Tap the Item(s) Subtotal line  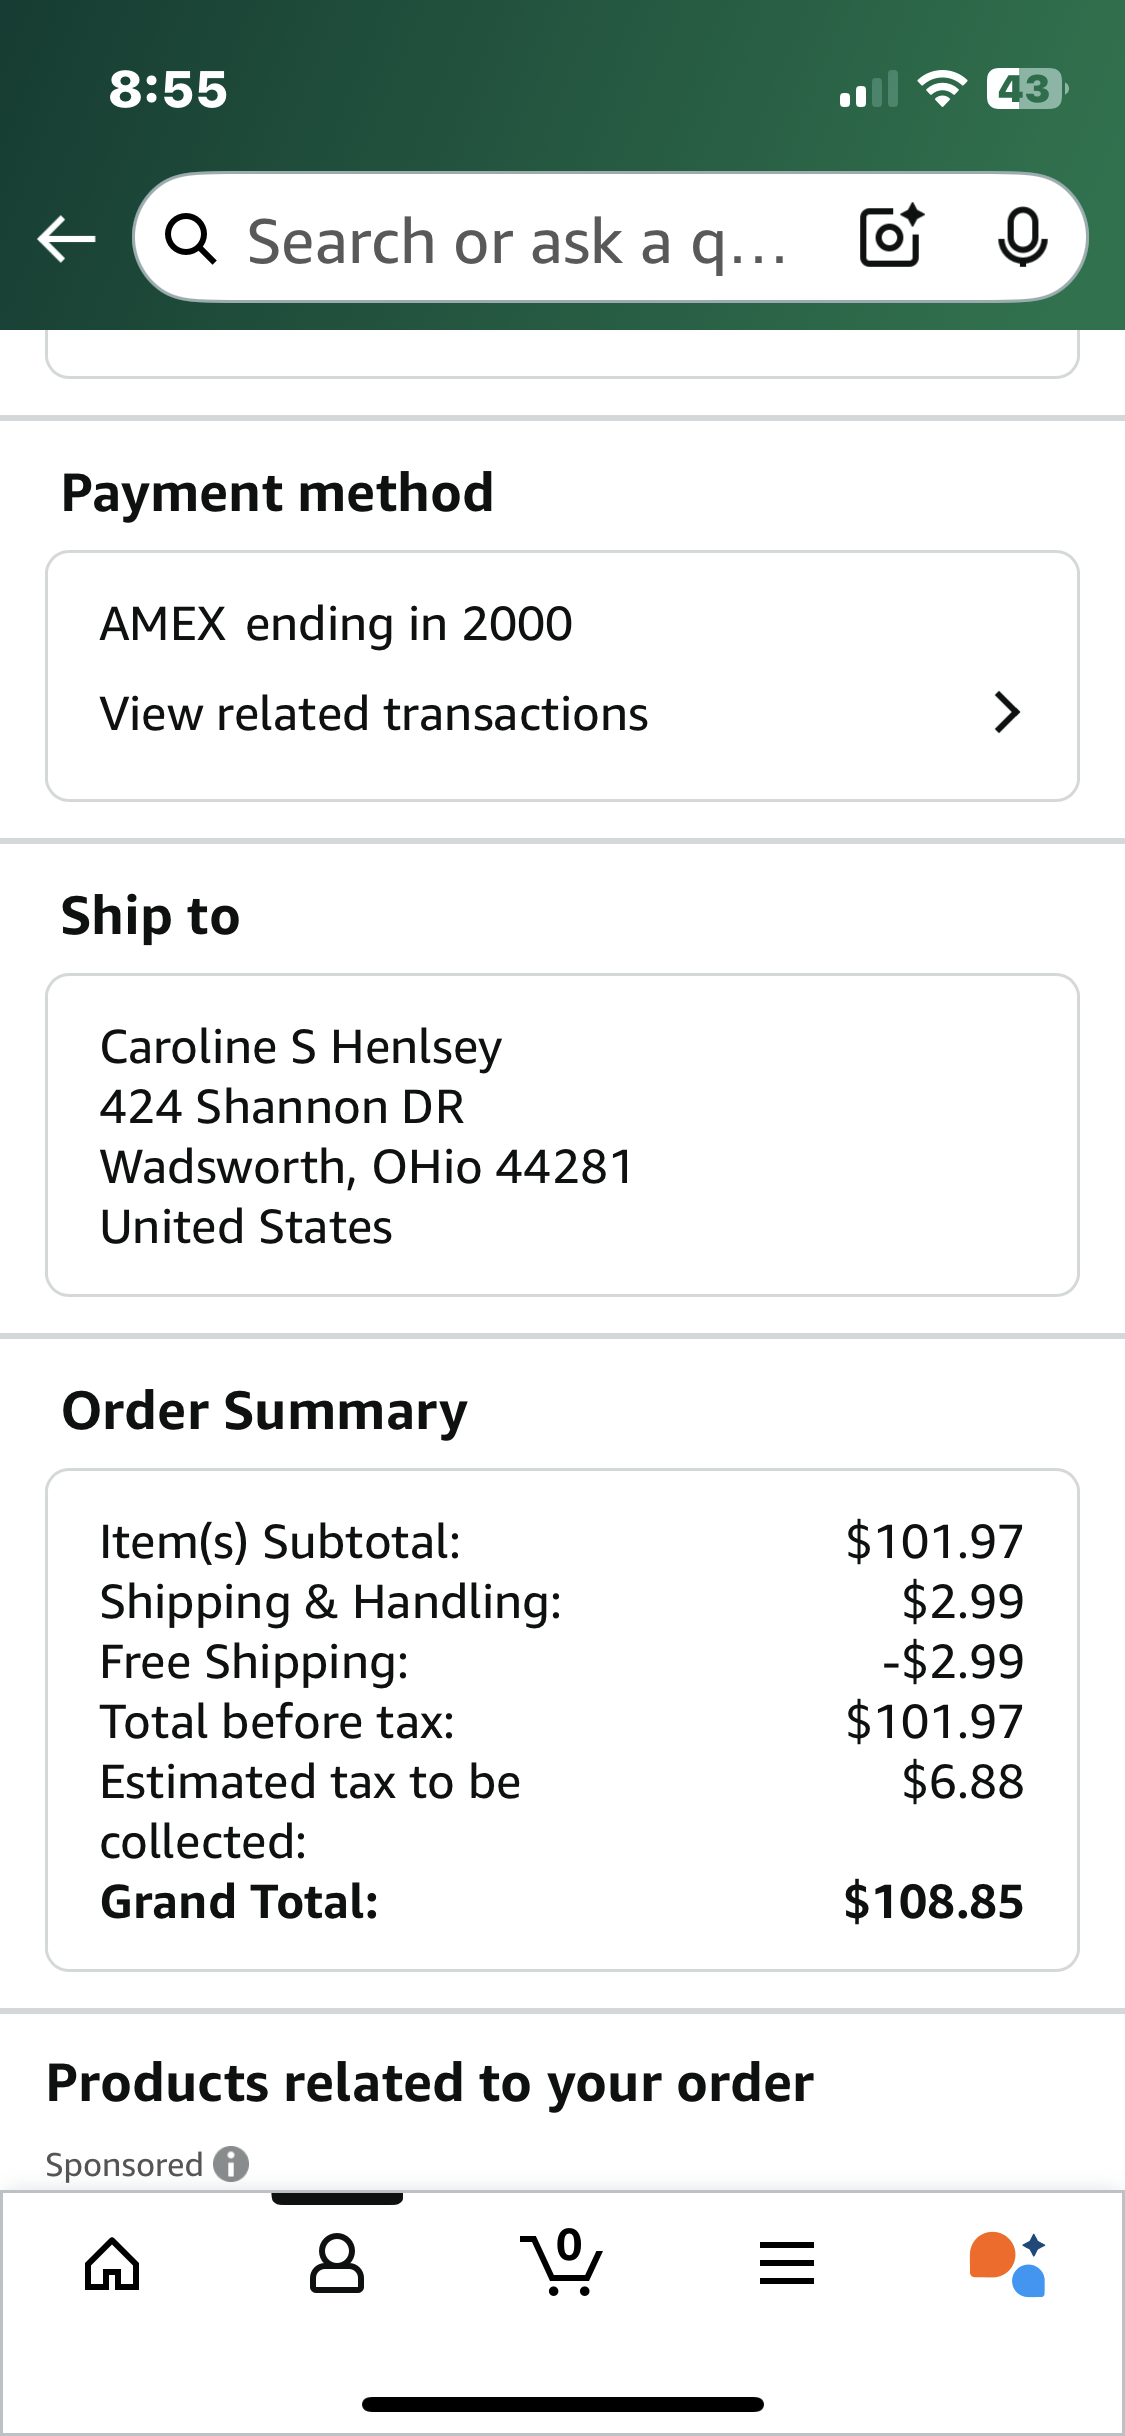coord(562,1541)
